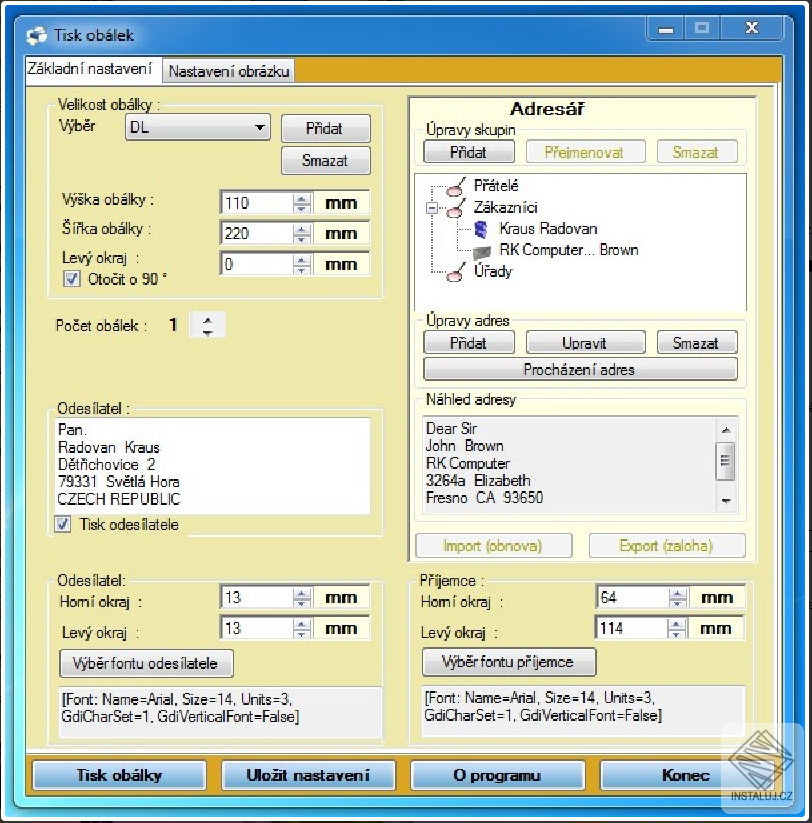
Task: Increase Počet obálek count
Action: (x=207, y=320)
